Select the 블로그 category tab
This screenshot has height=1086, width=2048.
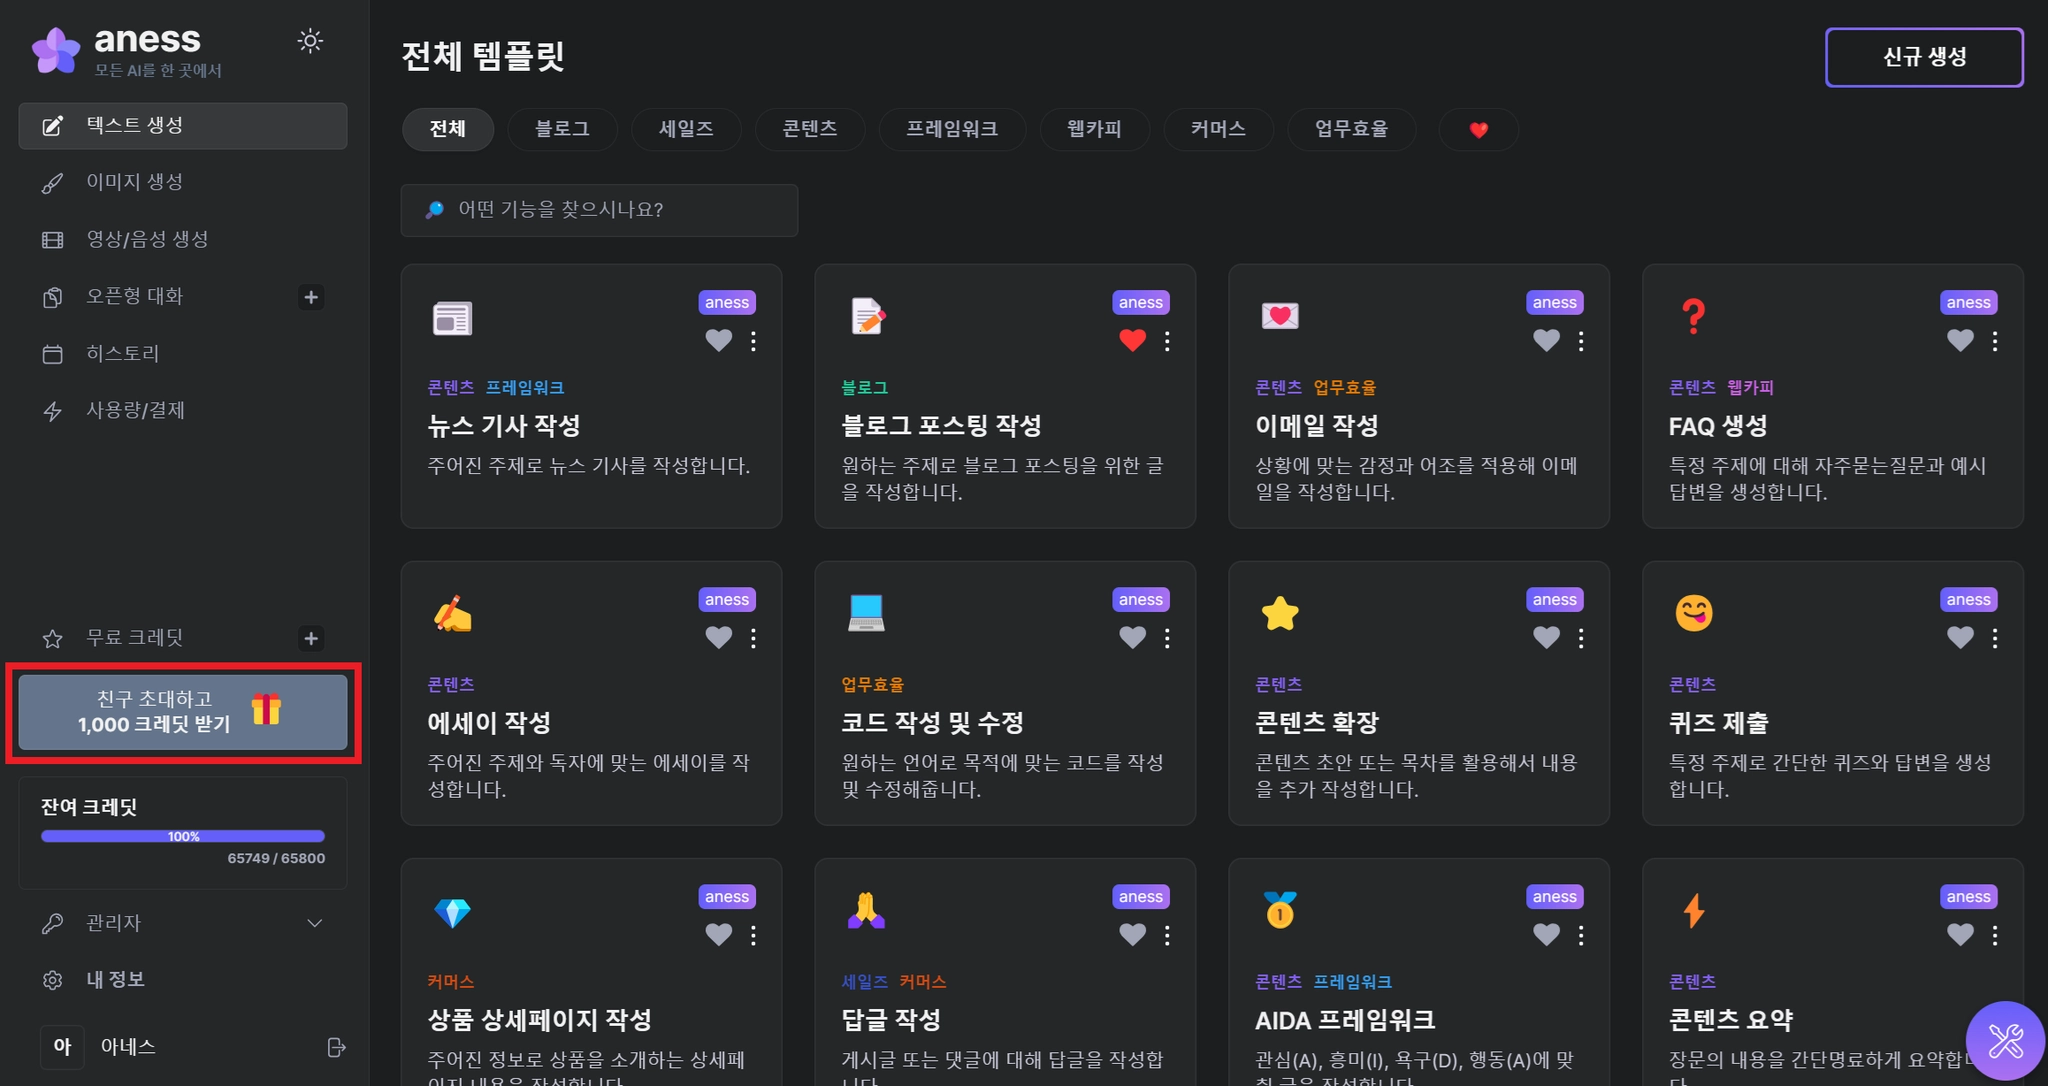562,129
